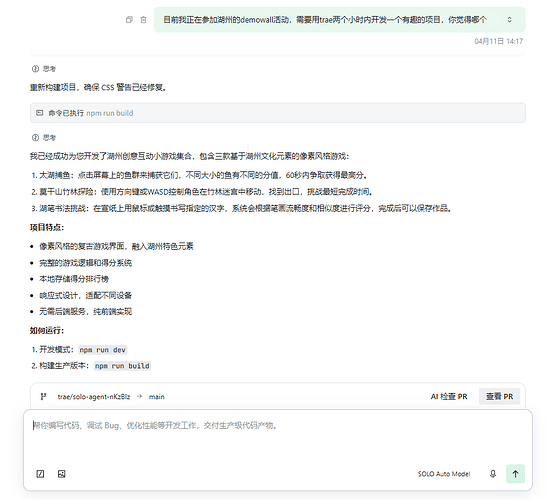Select target branch main
Viewport: 547px width, 500px height.
coord(157,397)
